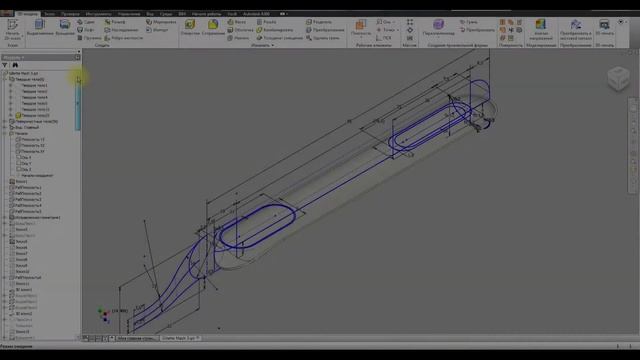Select the Thicken/Offset tool
Screen dimensions: 640x360
[280, 38]
